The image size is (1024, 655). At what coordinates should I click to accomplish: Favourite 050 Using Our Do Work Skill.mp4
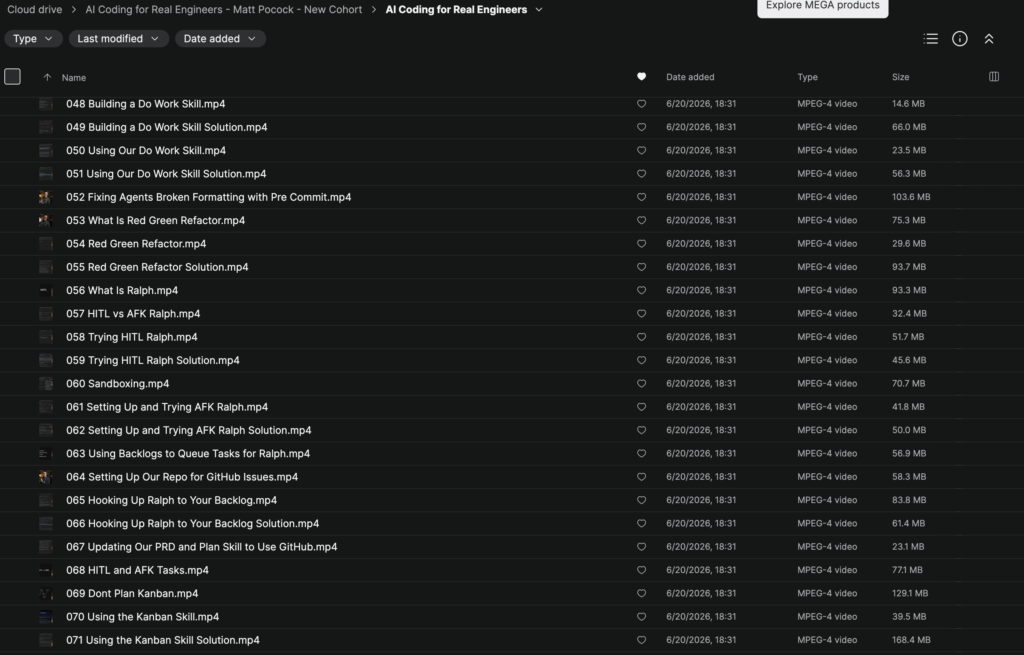pos(641,150)
